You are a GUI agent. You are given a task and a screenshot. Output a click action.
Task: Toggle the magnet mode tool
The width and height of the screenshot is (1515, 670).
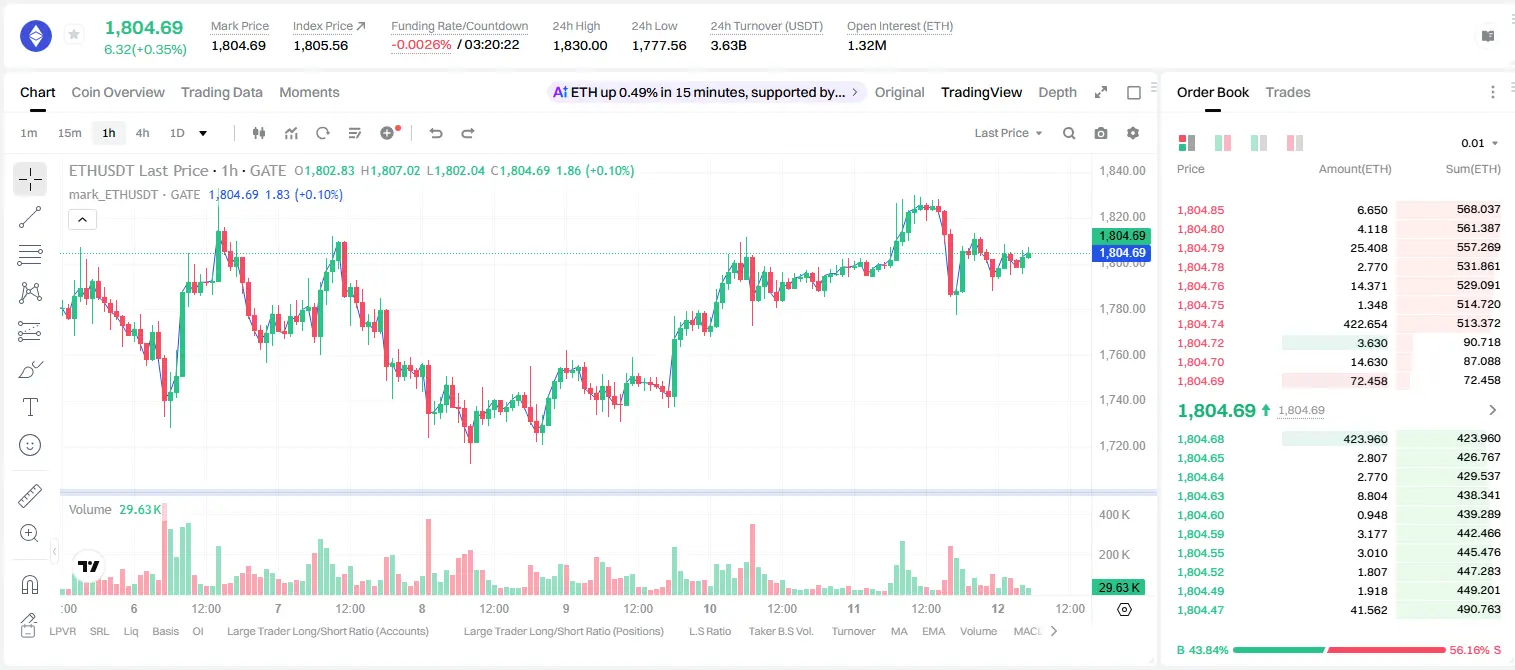pyautogui.click(x=30, y=585)
